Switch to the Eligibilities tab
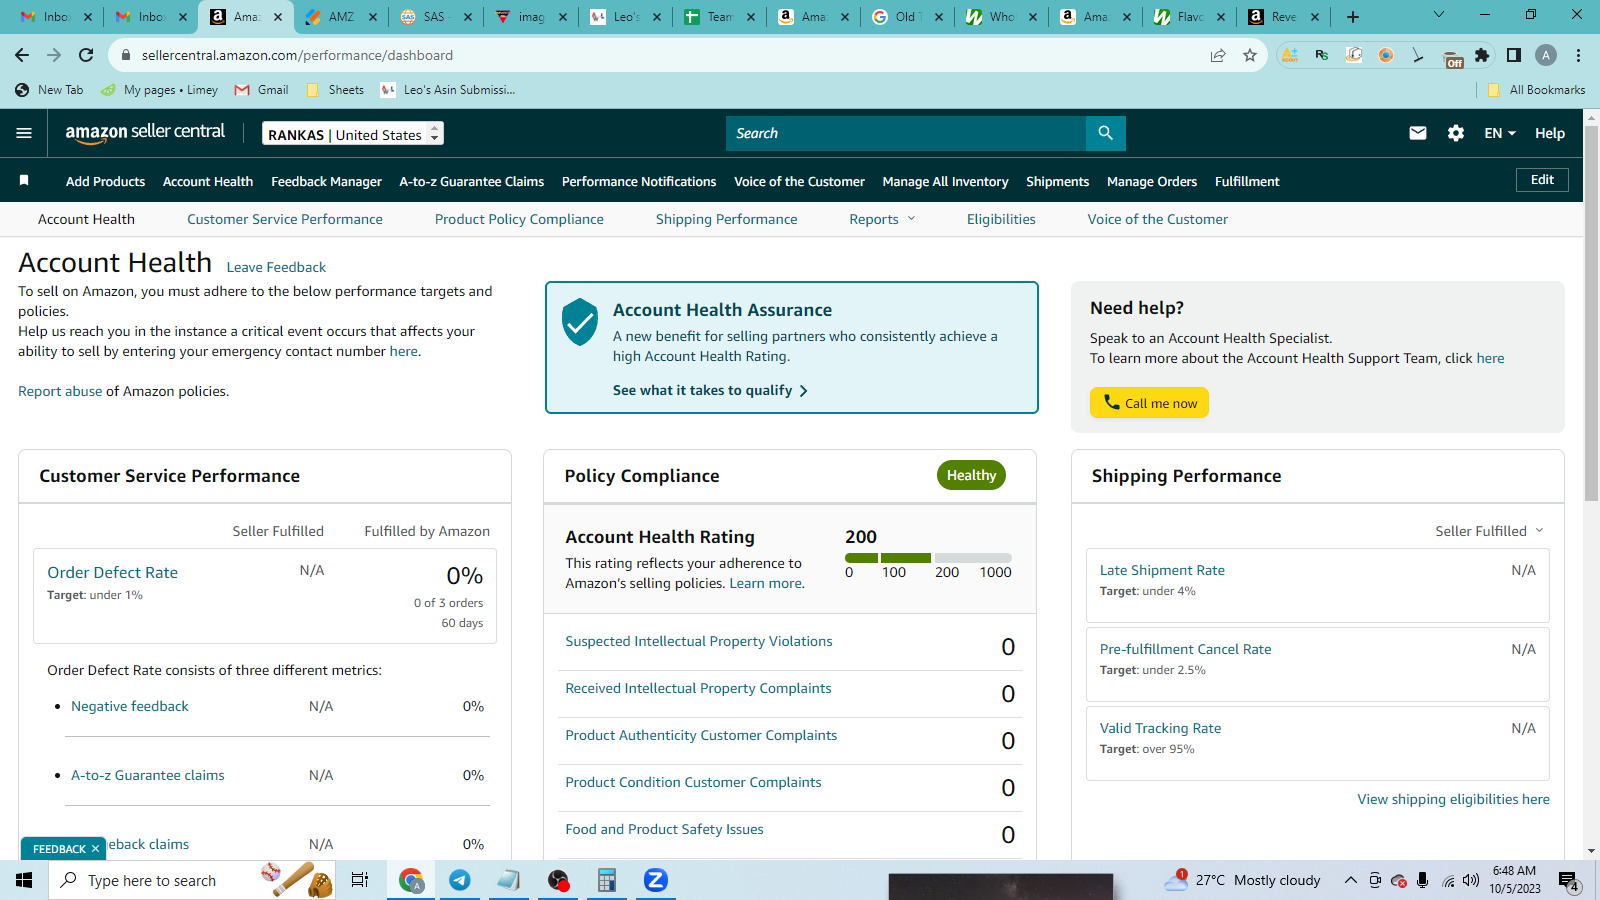1600x900 pixels. click(1001, 219)
